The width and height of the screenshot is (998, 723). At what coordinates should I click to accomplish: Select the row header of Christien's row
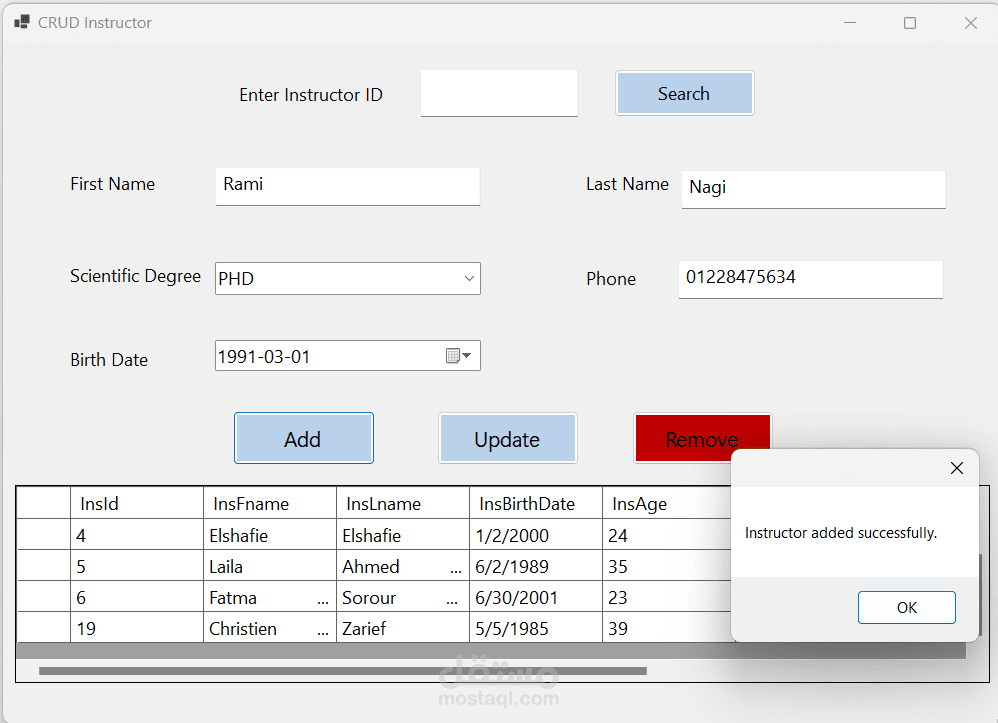(43, 628)
